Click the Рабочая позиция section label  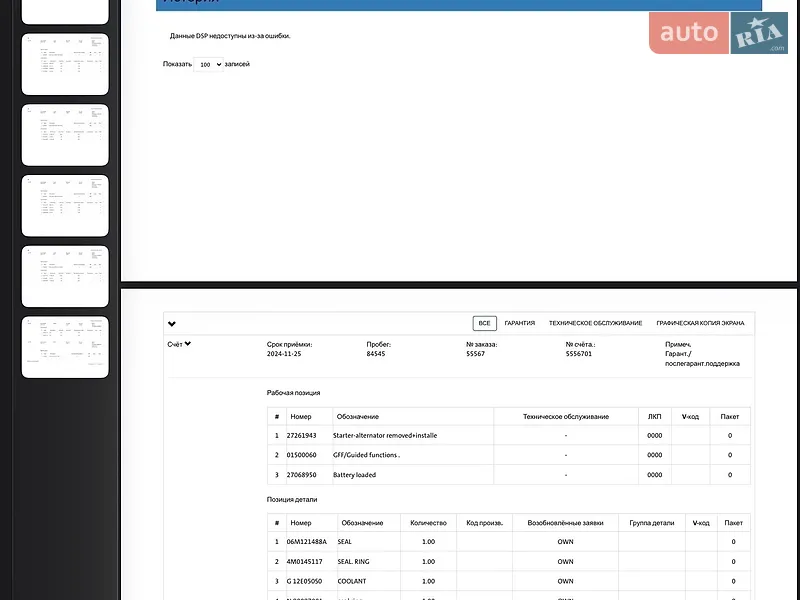pyautogui.click(x=293, y=393)
